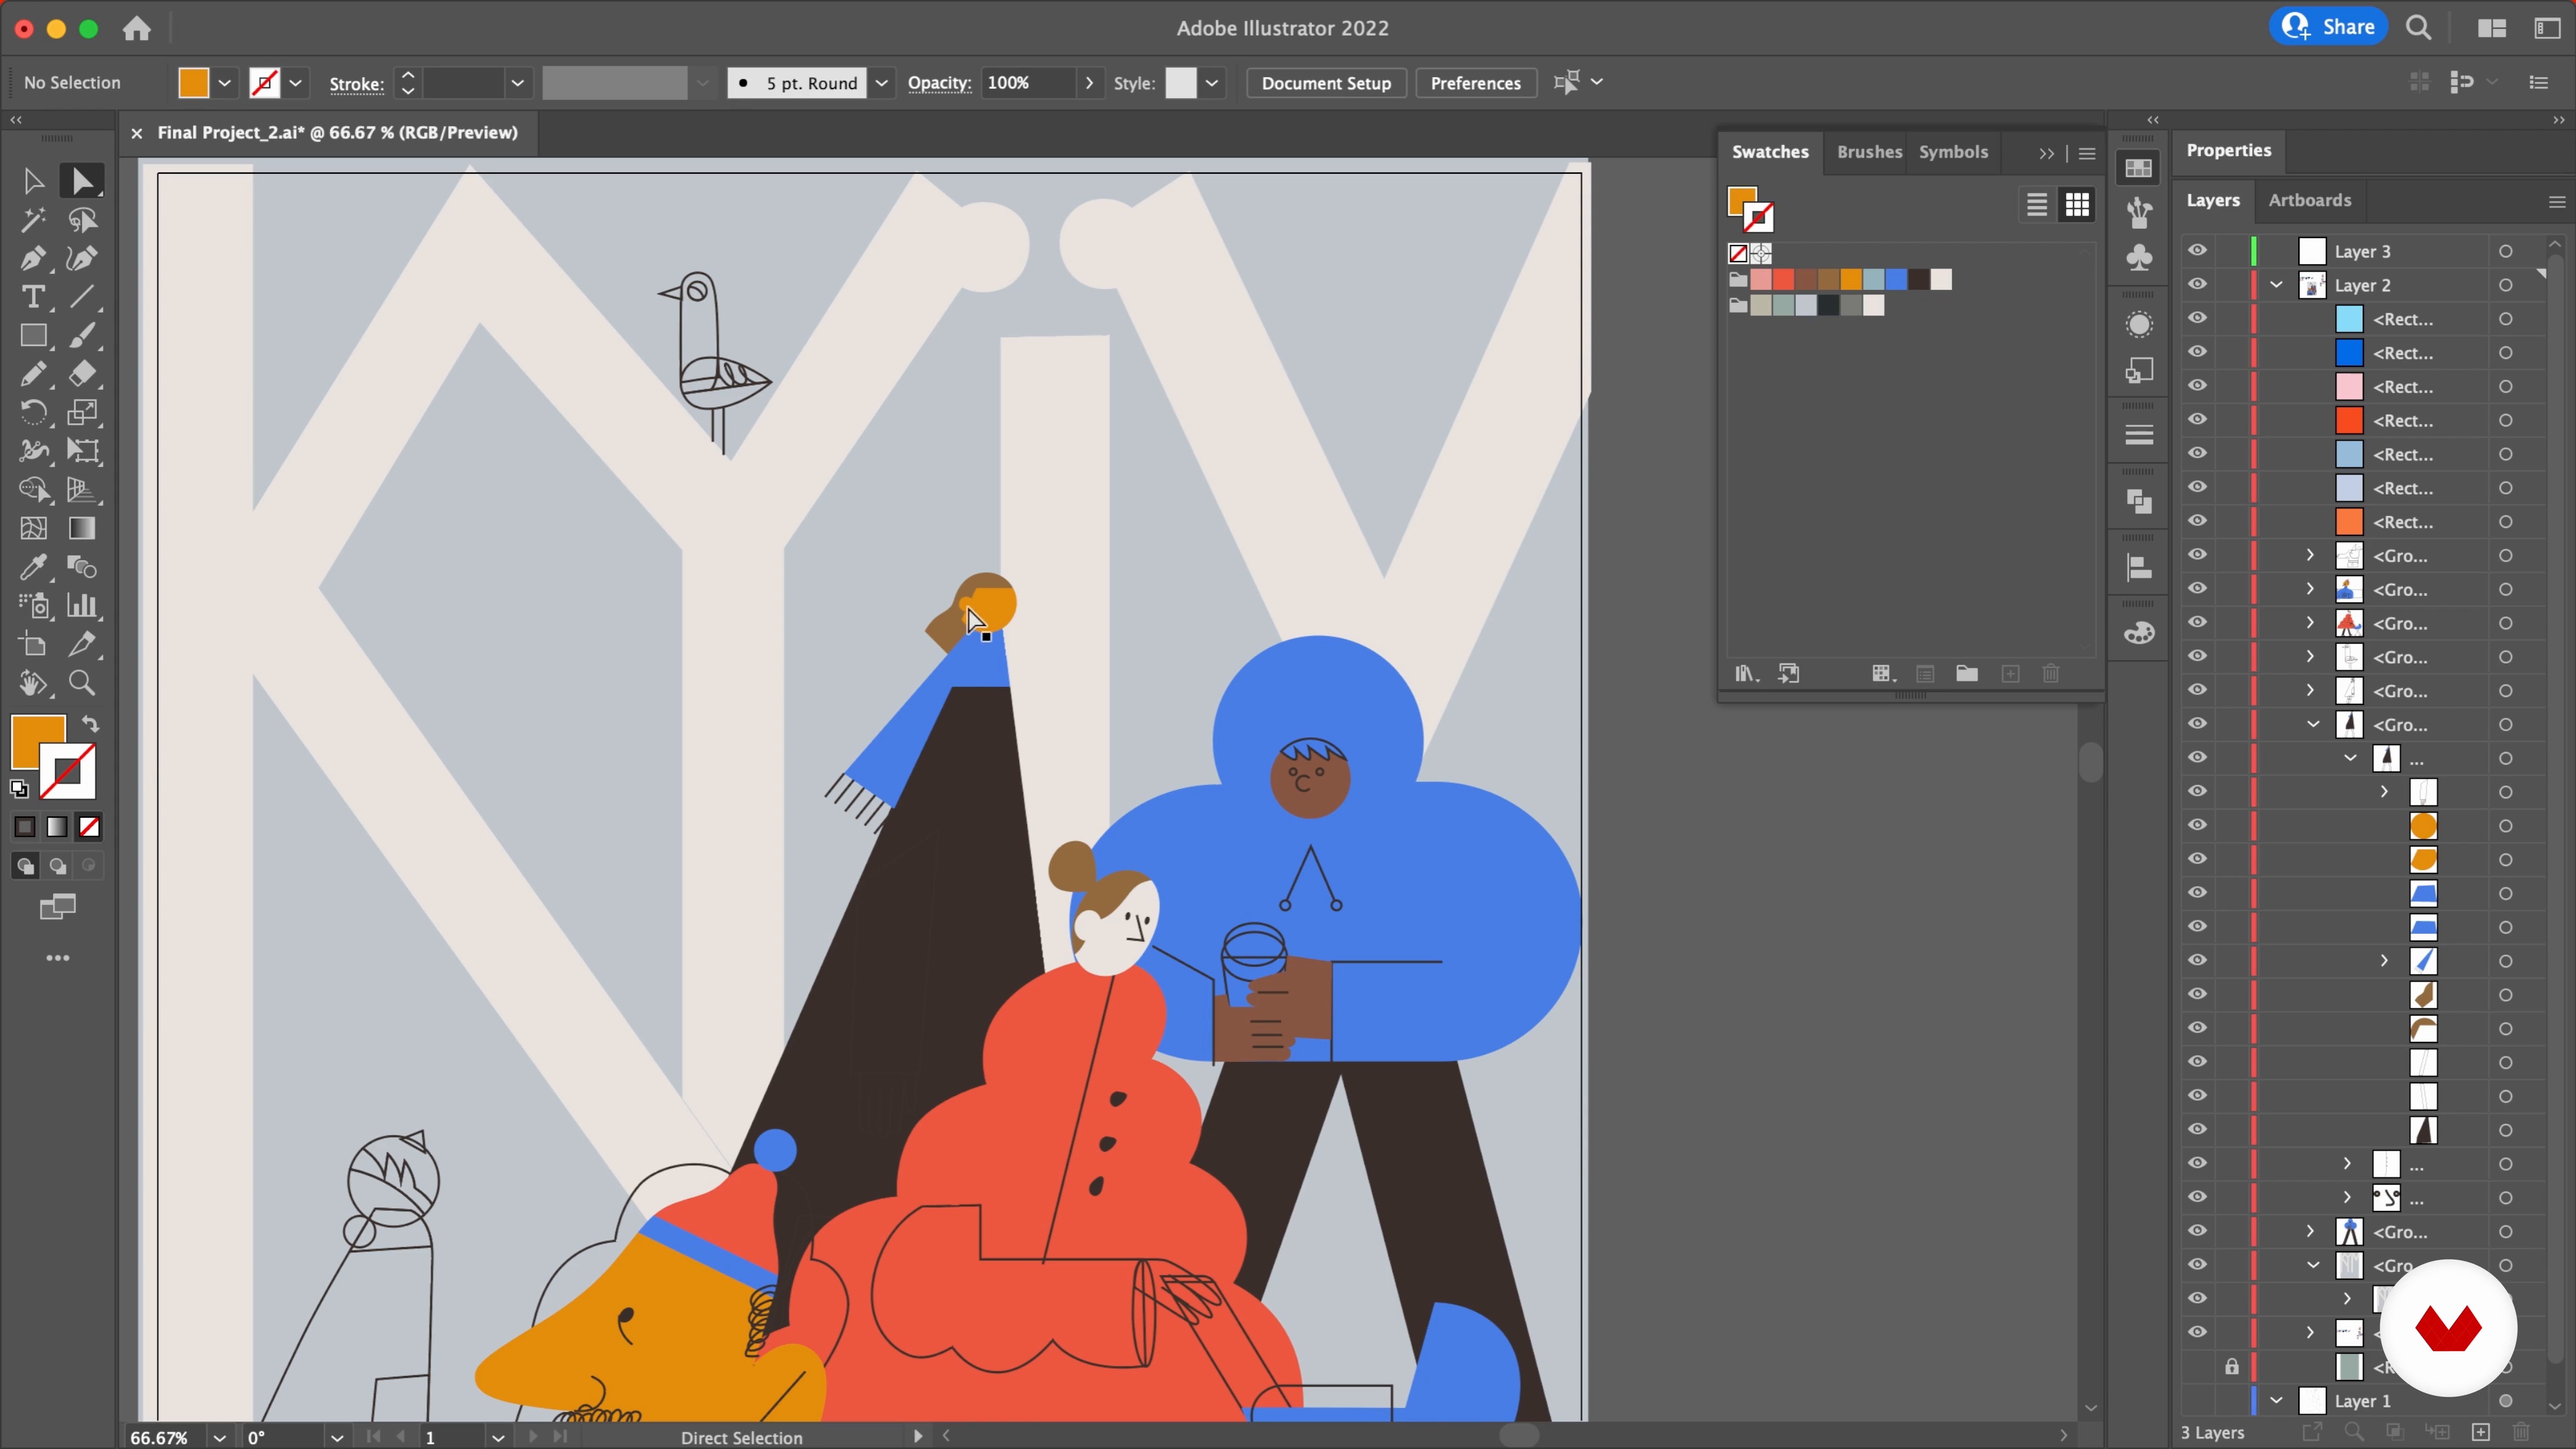Hide the orange circle path sublayer
This screenshot has width=2576, height=1449.
pyautogui.click(x=2197, y=825)
